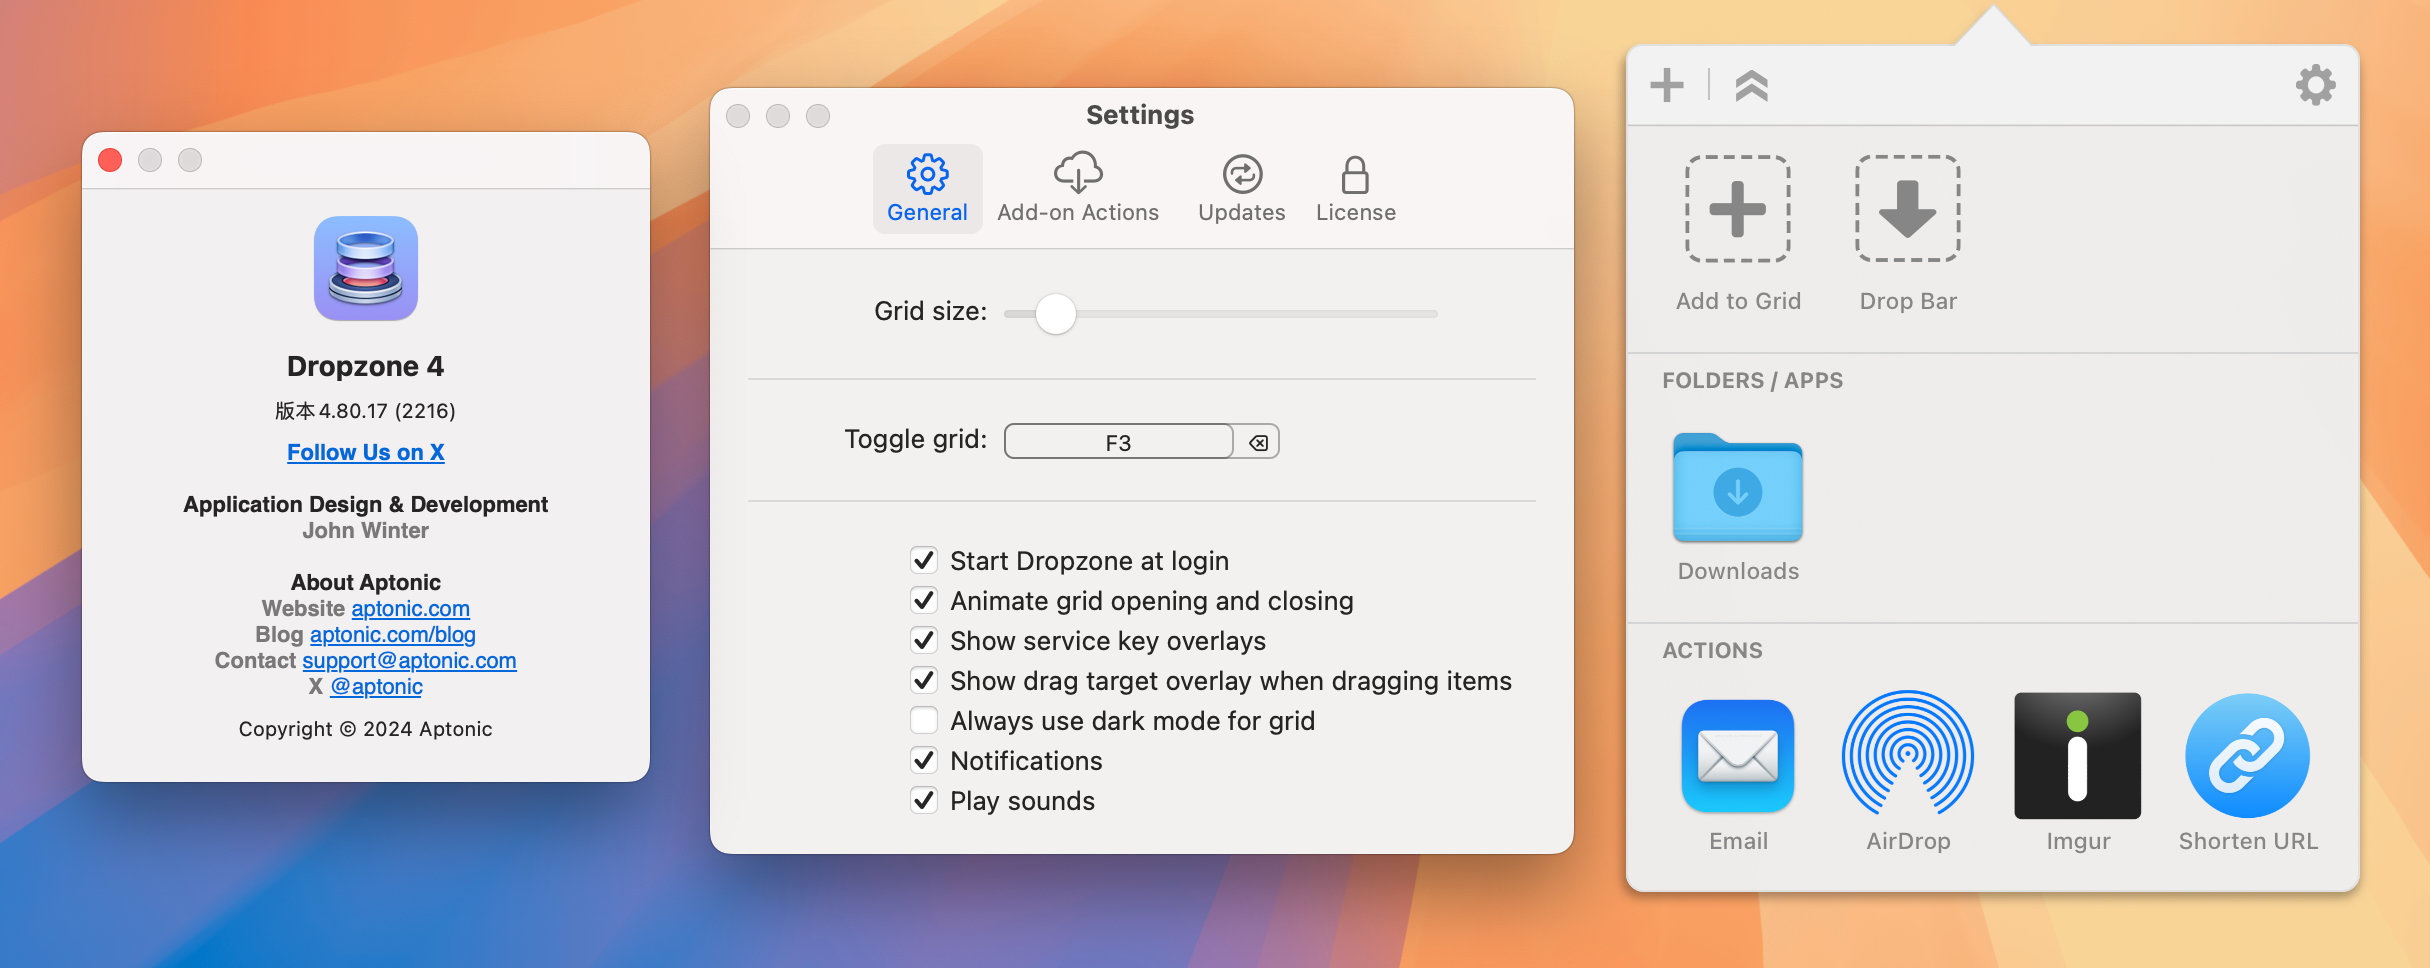The height and width of the screenshot is (968, 2430).
Task: Select the Shorten URL action icon
Action: coord(2248,755)
